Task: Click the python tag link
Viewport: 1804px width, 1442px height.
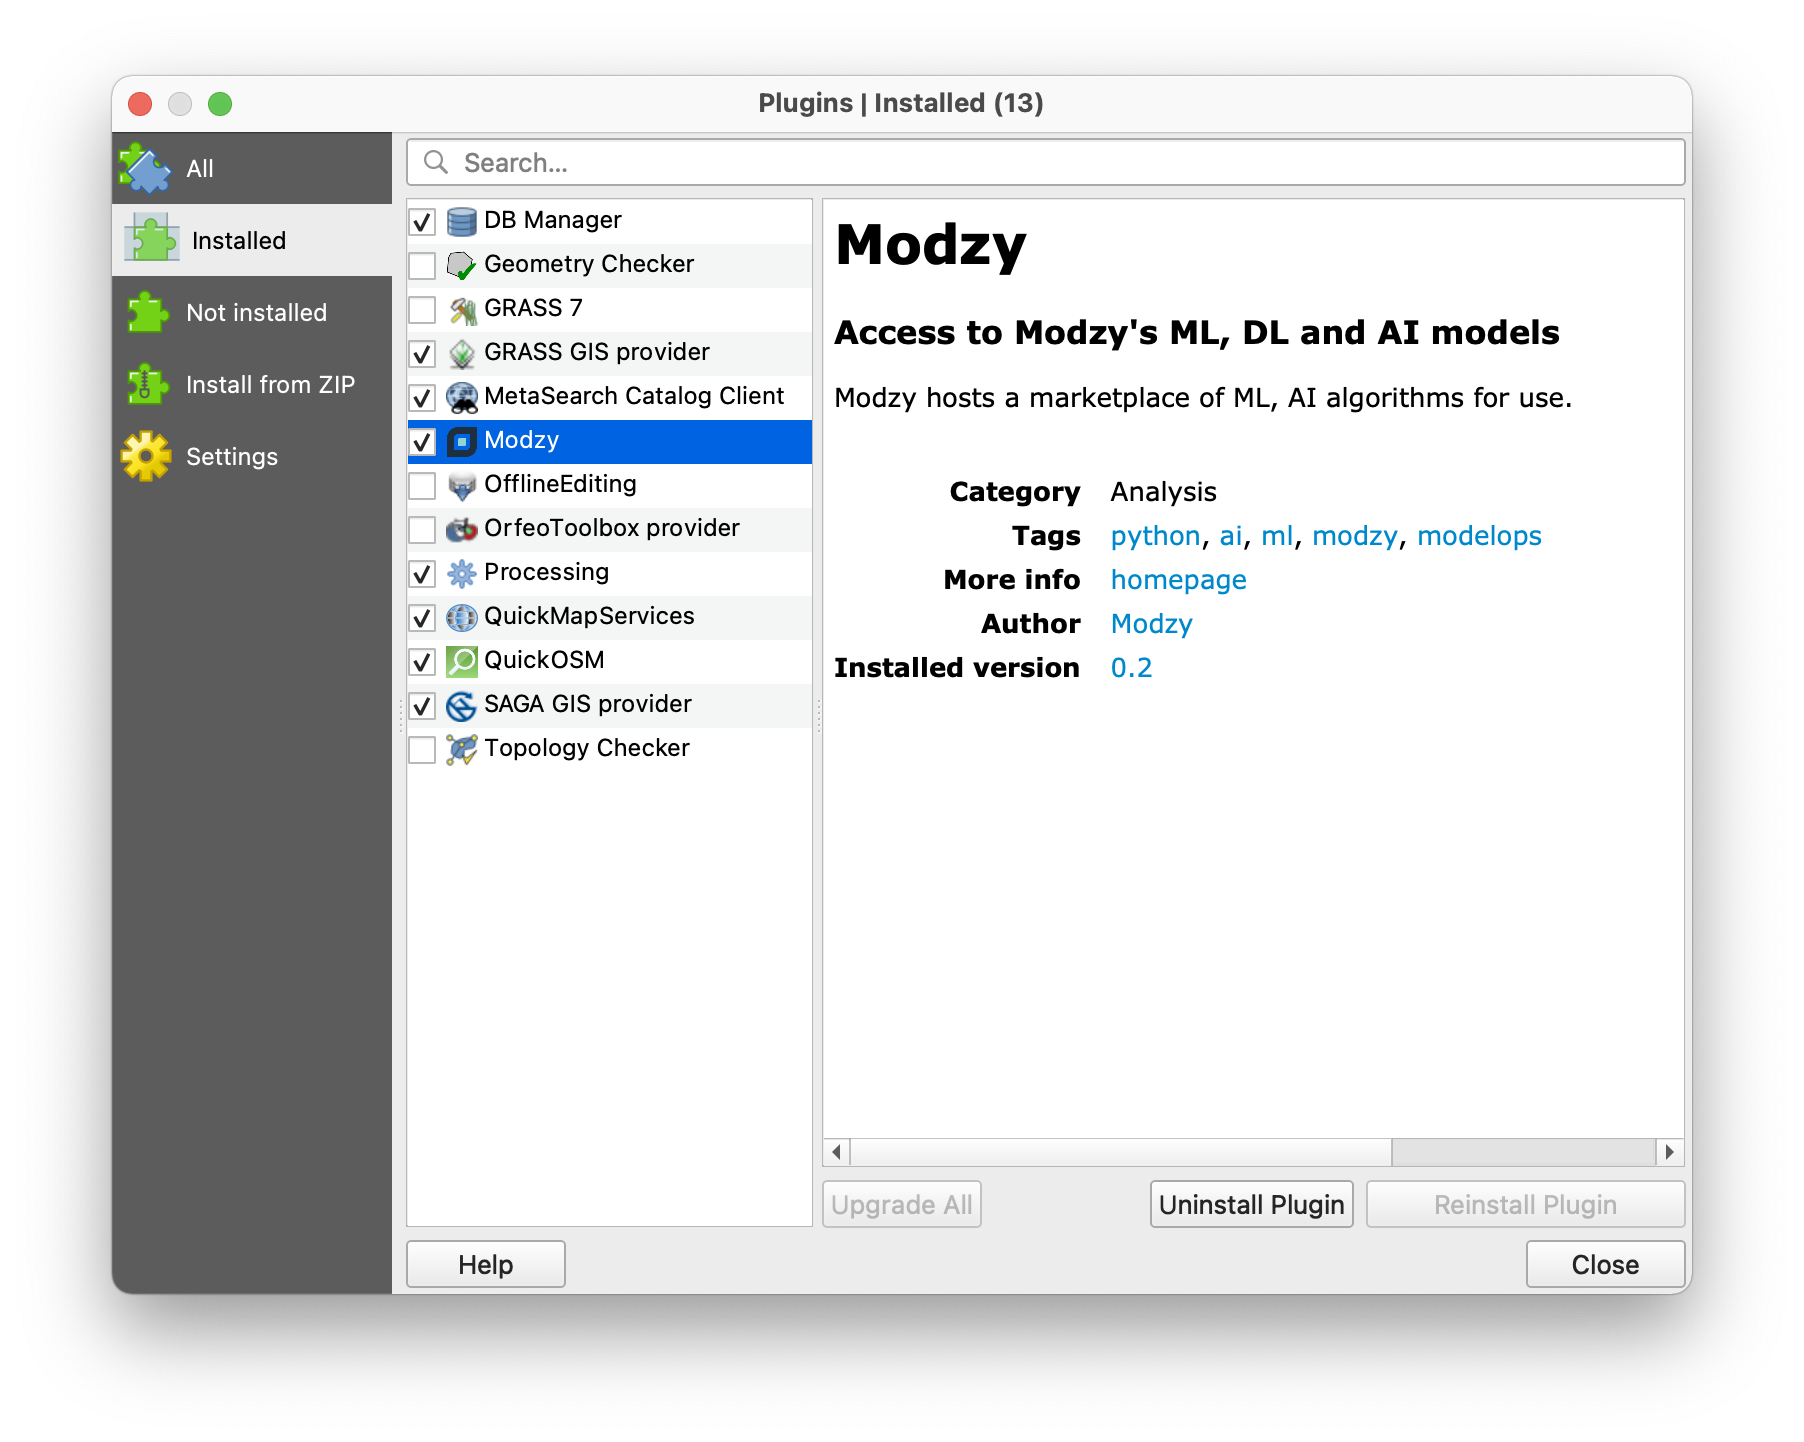Action: [x=1155, y=536]
